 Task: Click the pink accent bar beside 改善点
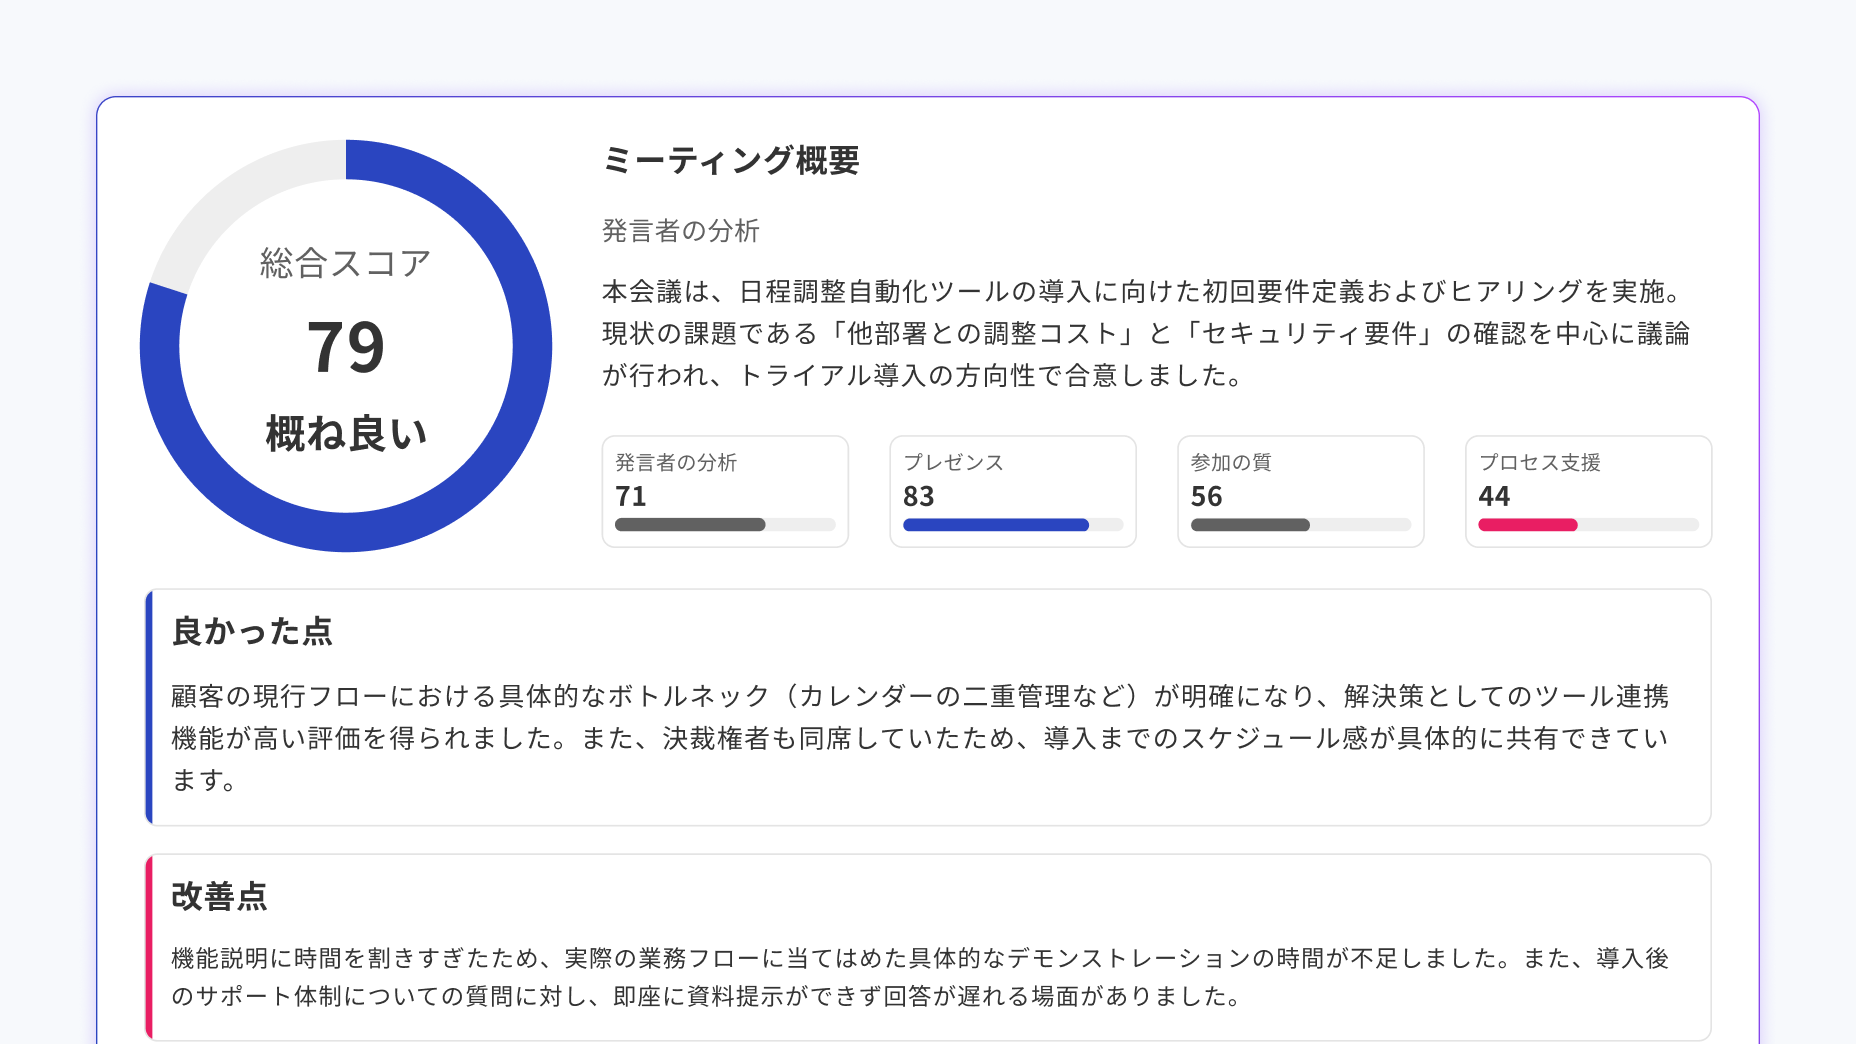tap(151, 950)
